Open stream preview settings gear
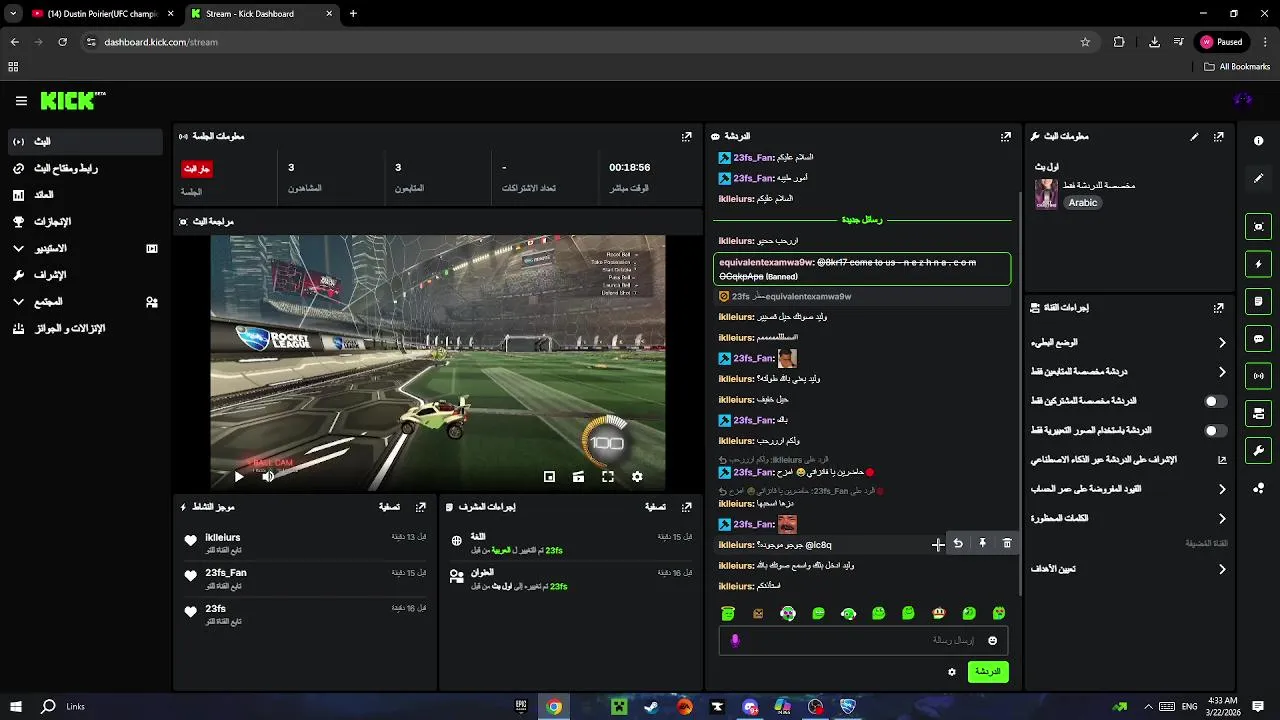The height and width of the screenshot is (720, 1280). coord(637,477)
